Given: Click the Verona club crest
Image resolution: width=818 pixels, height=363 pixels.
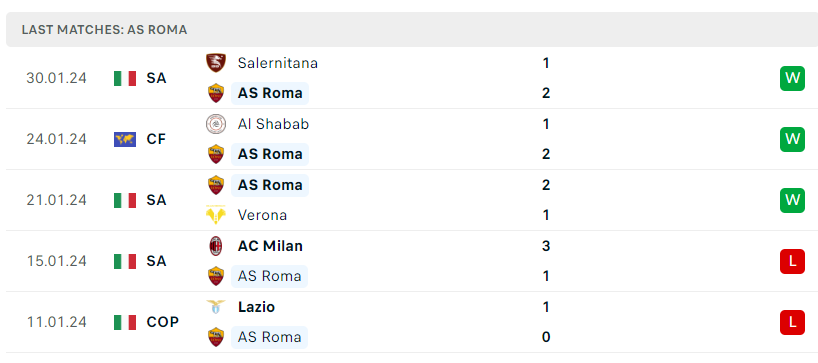Looking at the screenshot, I should pyautogui.click(x=215, y=215).
